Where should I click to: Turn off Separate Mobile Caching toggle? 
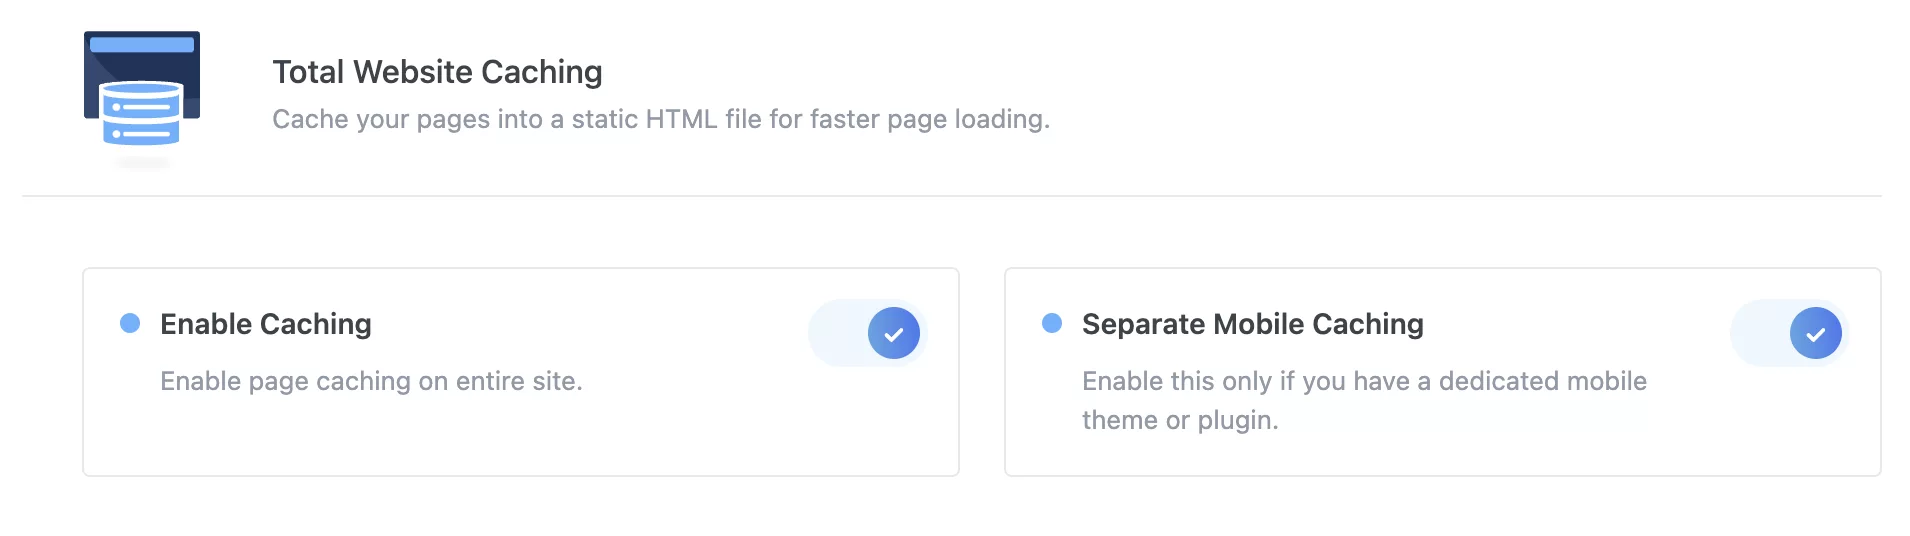pyautogui.click(x=1790, y=334)
